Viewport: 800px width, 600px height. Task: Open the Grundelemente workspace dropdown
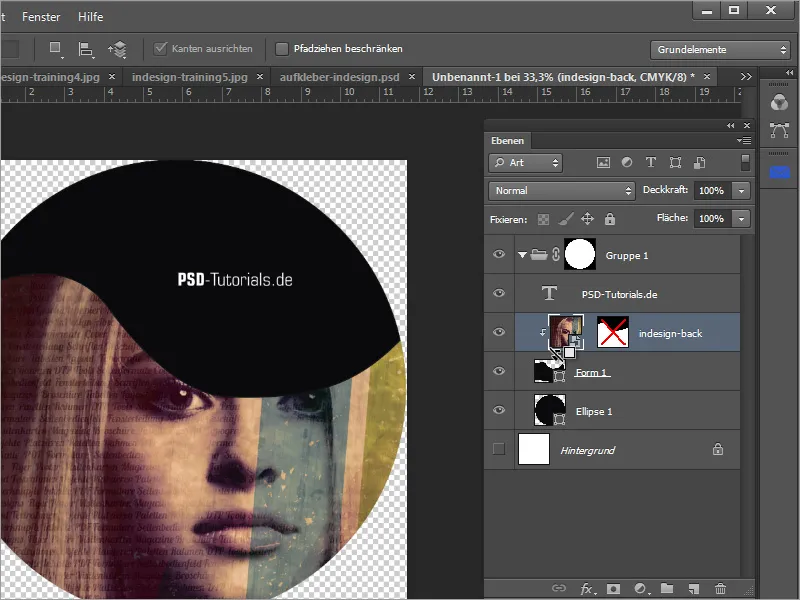[x=720, y=50]
